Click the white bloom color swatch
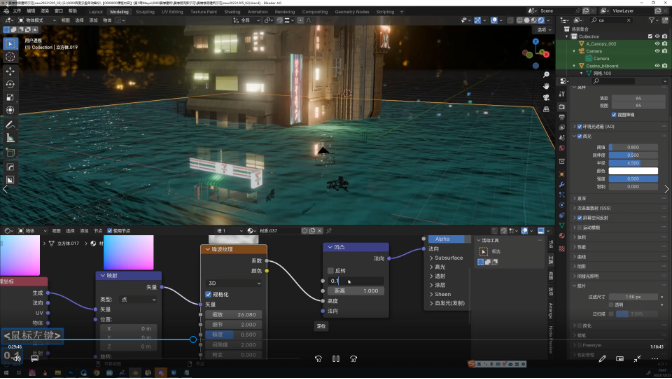The width and height of the screenshot is (672, 379). (x=633, y=171)
